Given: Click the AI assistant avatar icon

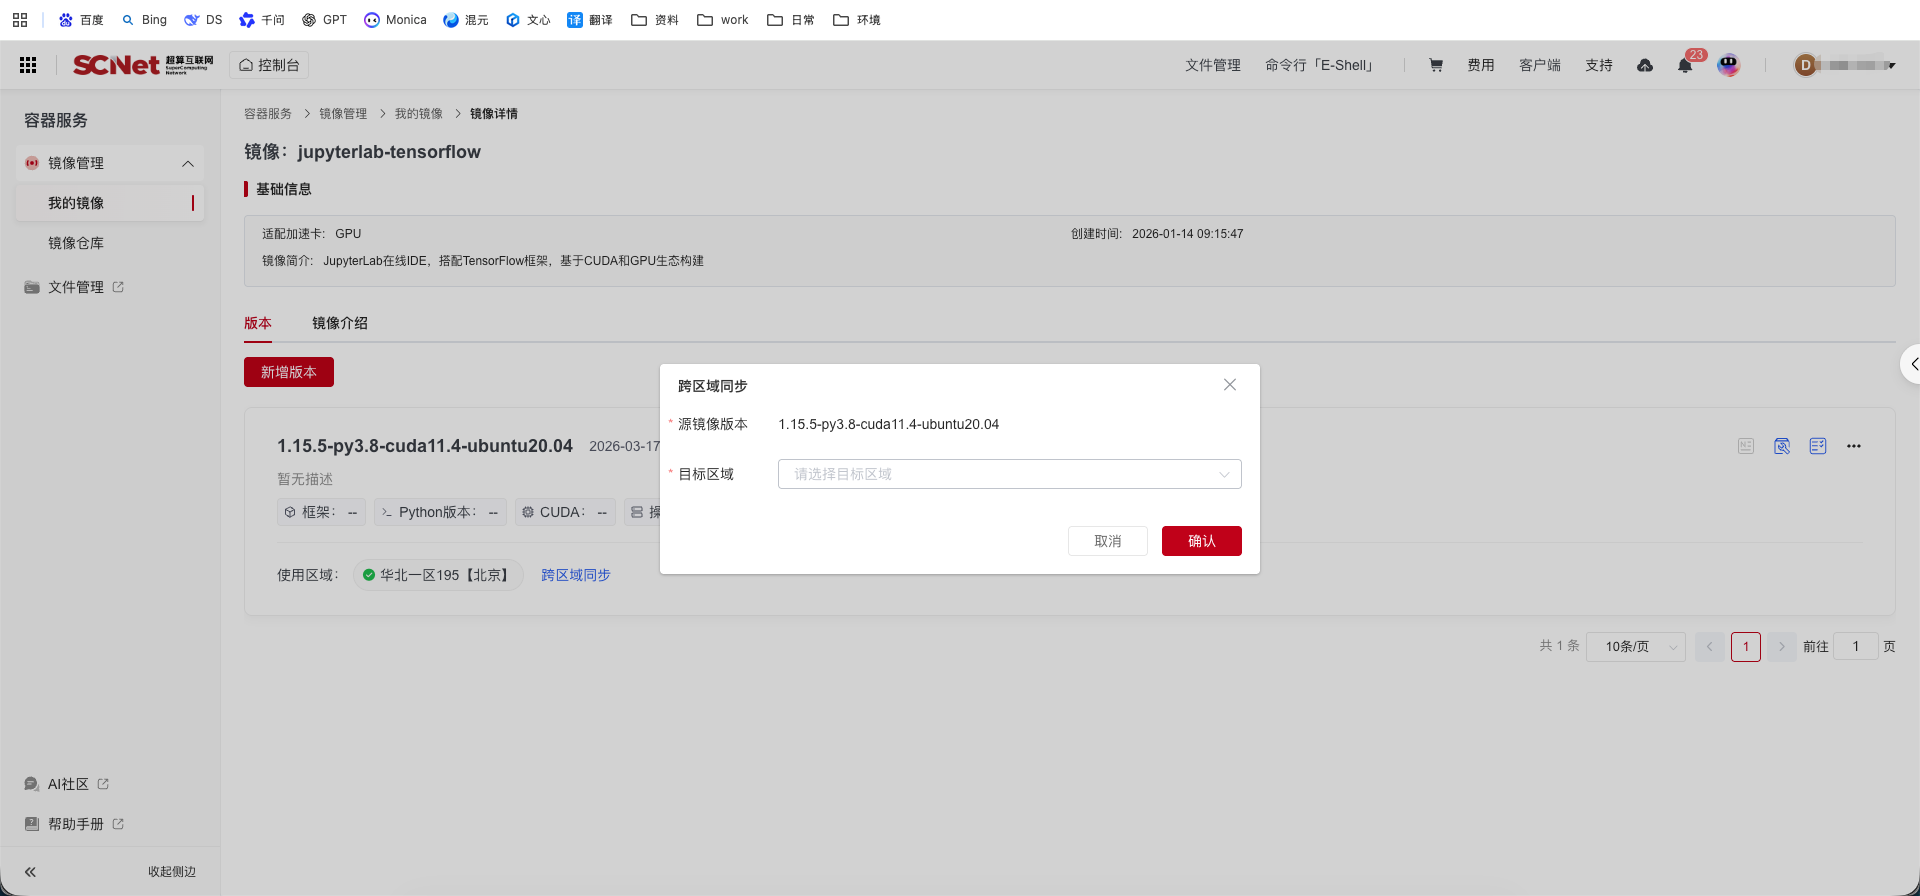Looking at the screenshot, I should [x=1728, y=65].
